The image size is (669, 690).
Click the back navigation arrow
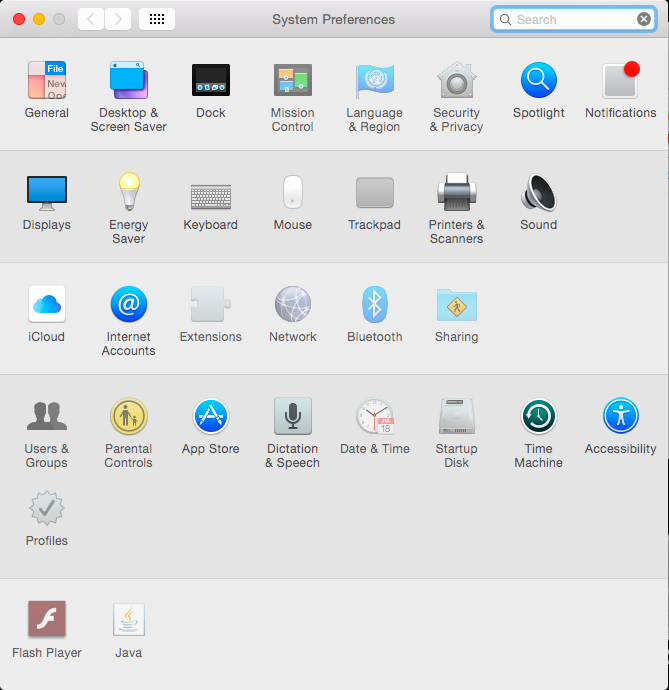(91, 19)
